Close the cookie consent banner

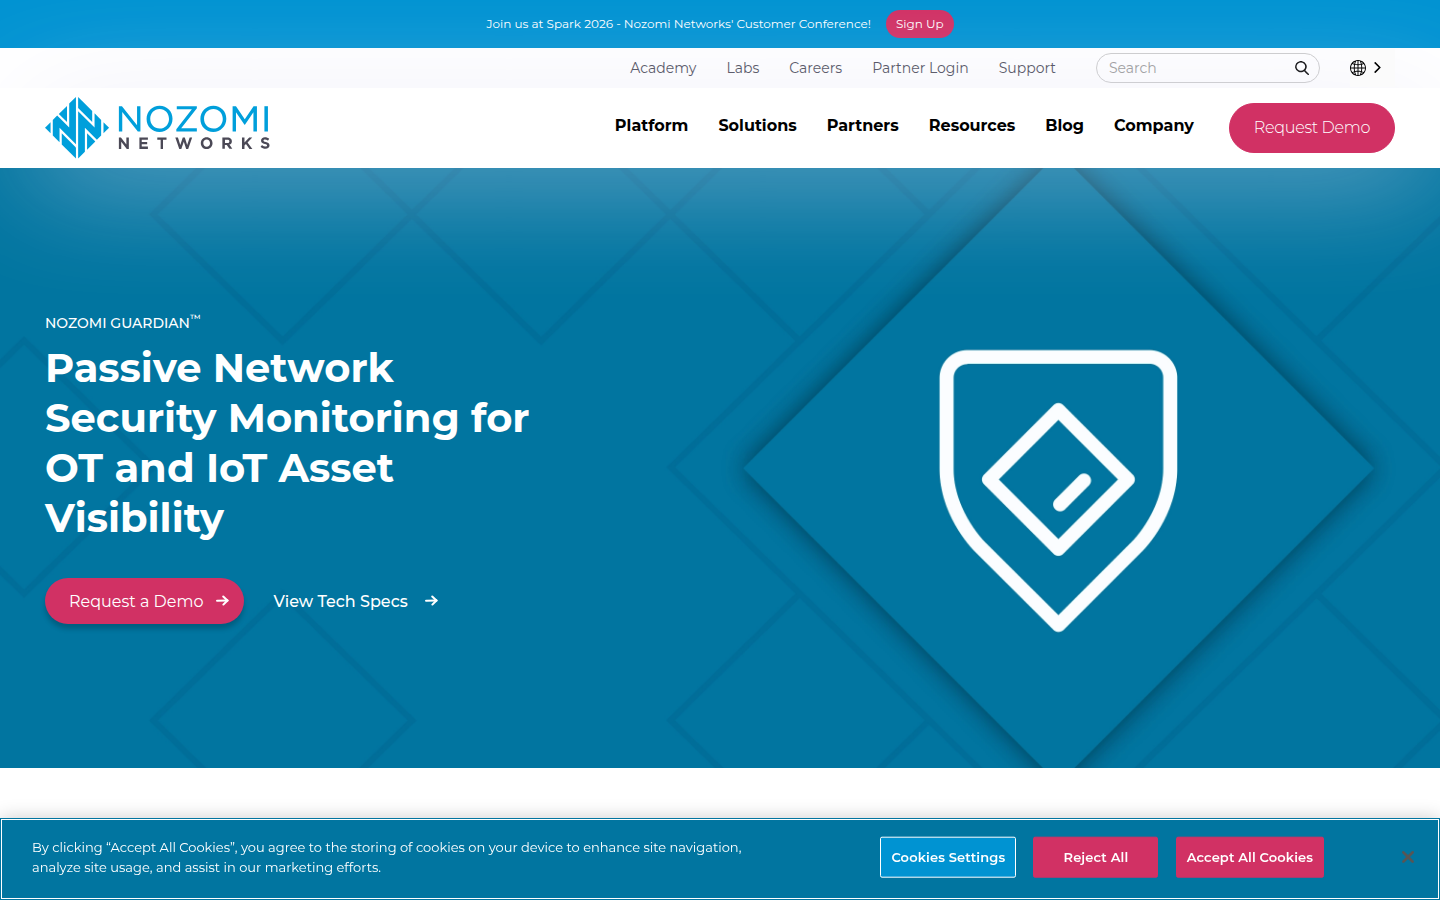(1408, 857)
